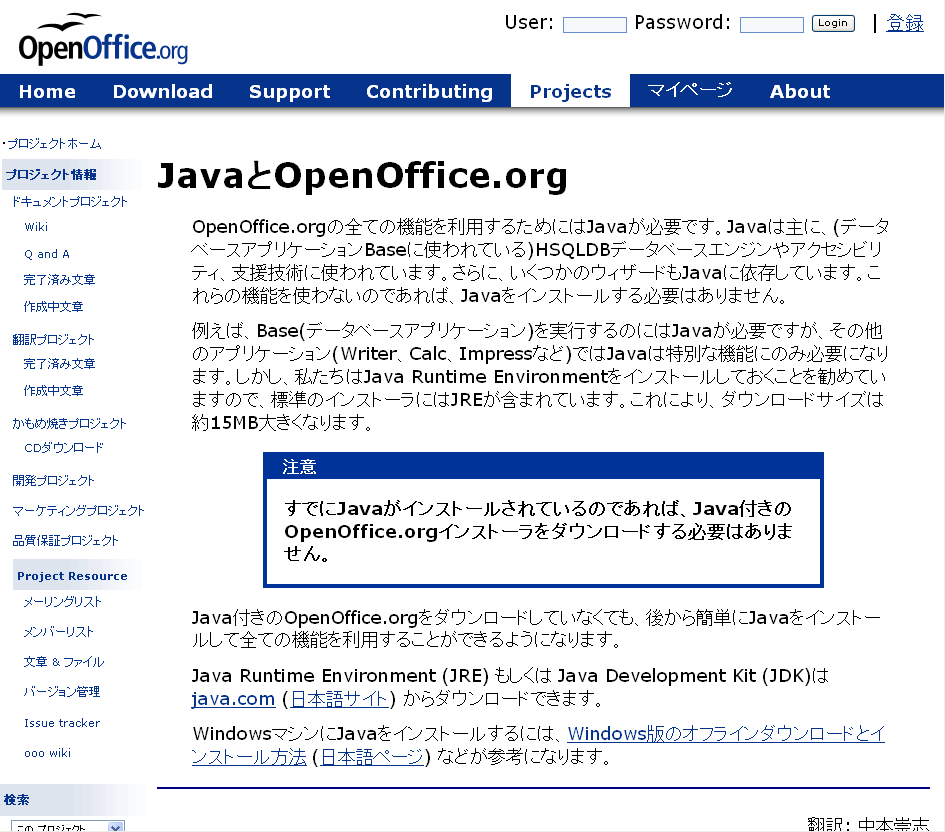Open 作成中文章 under ドキュメントプロジェクト
This screenshot has width=945, height=832.
point(53,307)
